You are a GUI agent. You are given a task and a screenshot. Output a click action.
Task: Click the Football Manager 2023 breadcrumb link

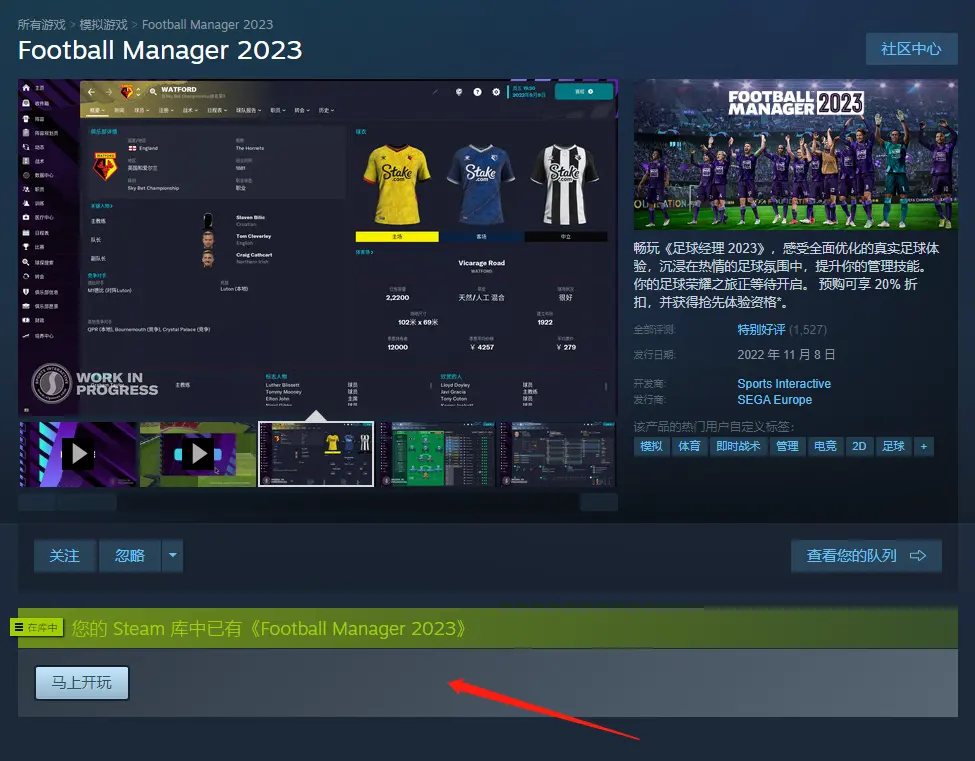(x=207, y=25)
